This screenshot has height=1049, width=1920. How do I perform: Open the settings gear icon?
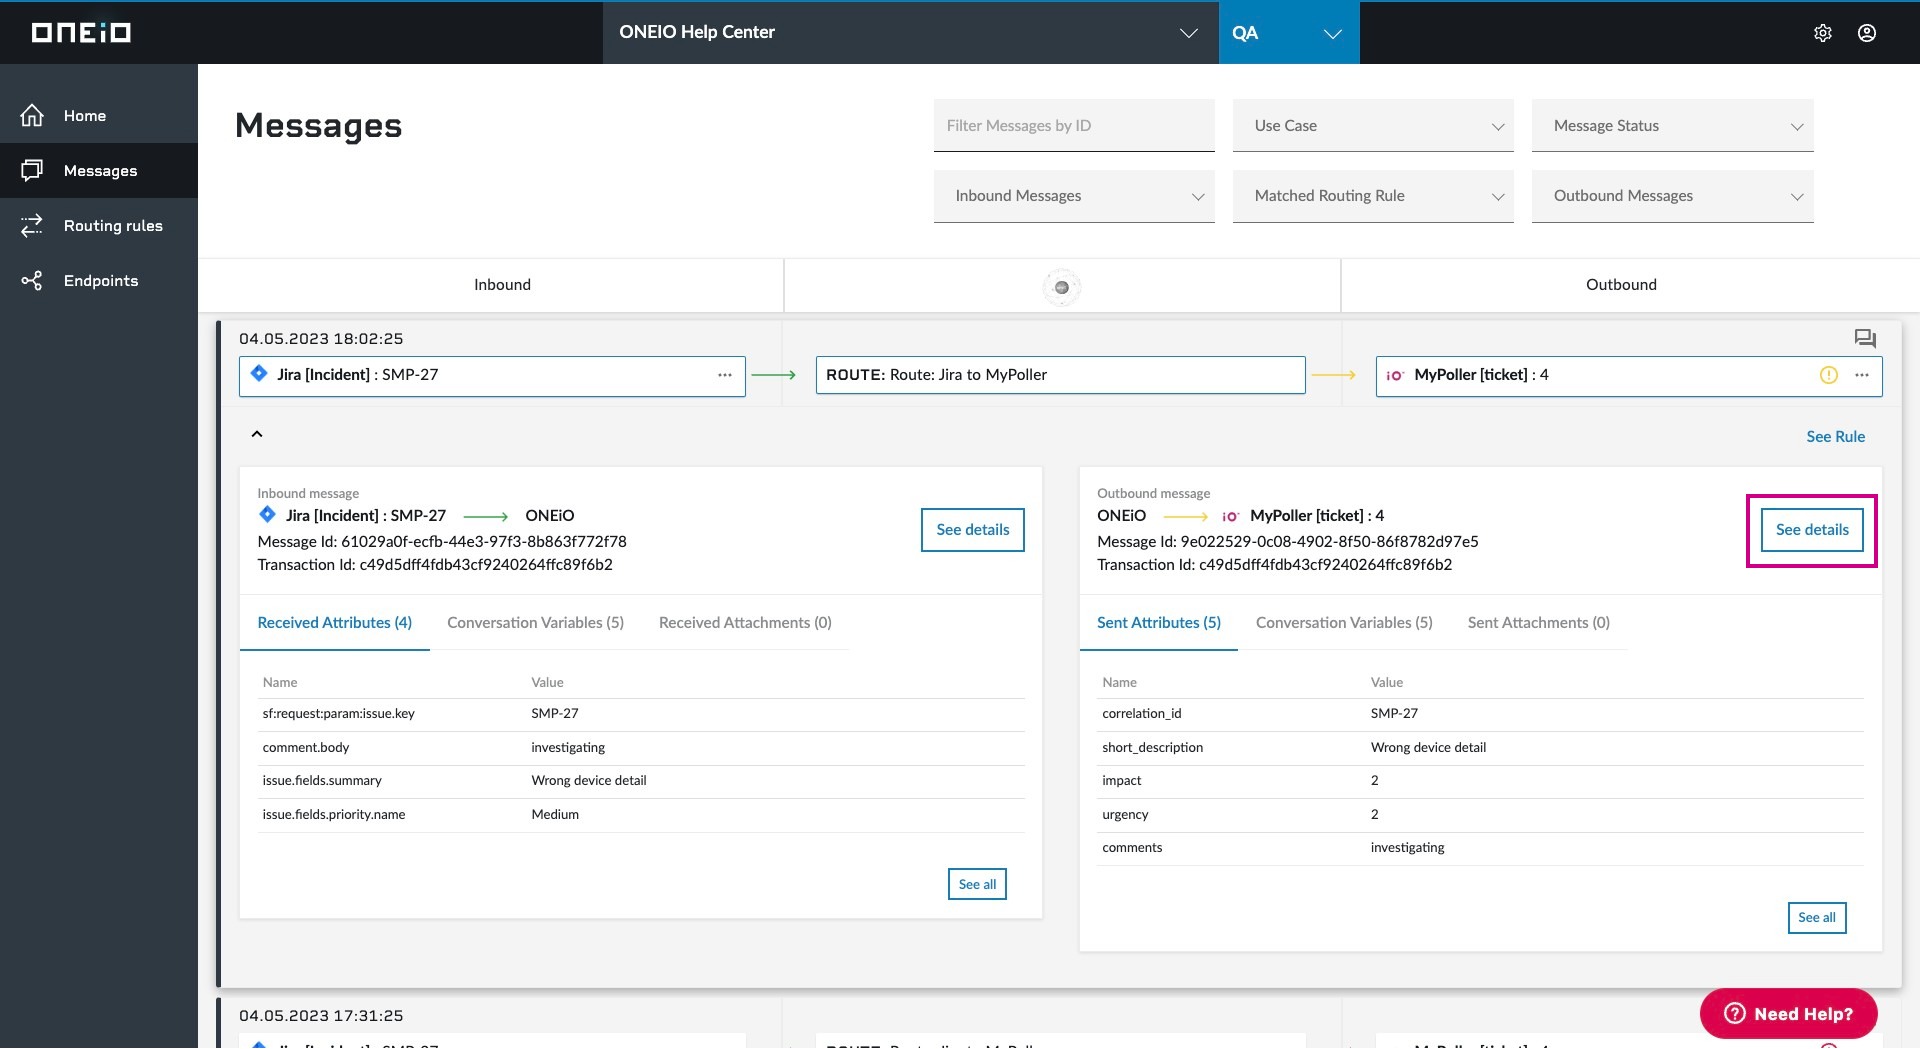click(1823, 33)
